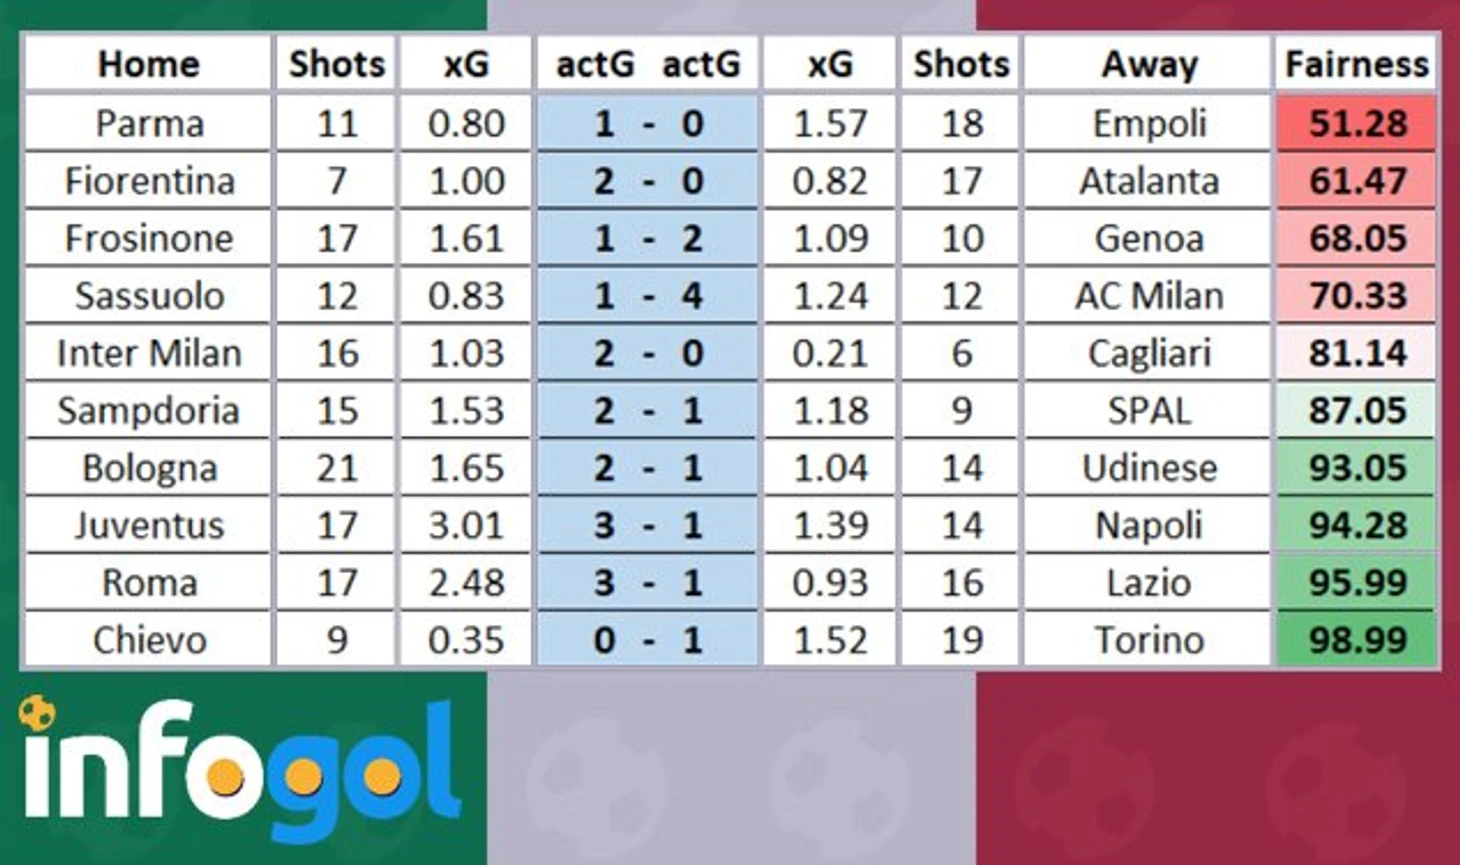Click the Fairness column header

(1356, 64)
